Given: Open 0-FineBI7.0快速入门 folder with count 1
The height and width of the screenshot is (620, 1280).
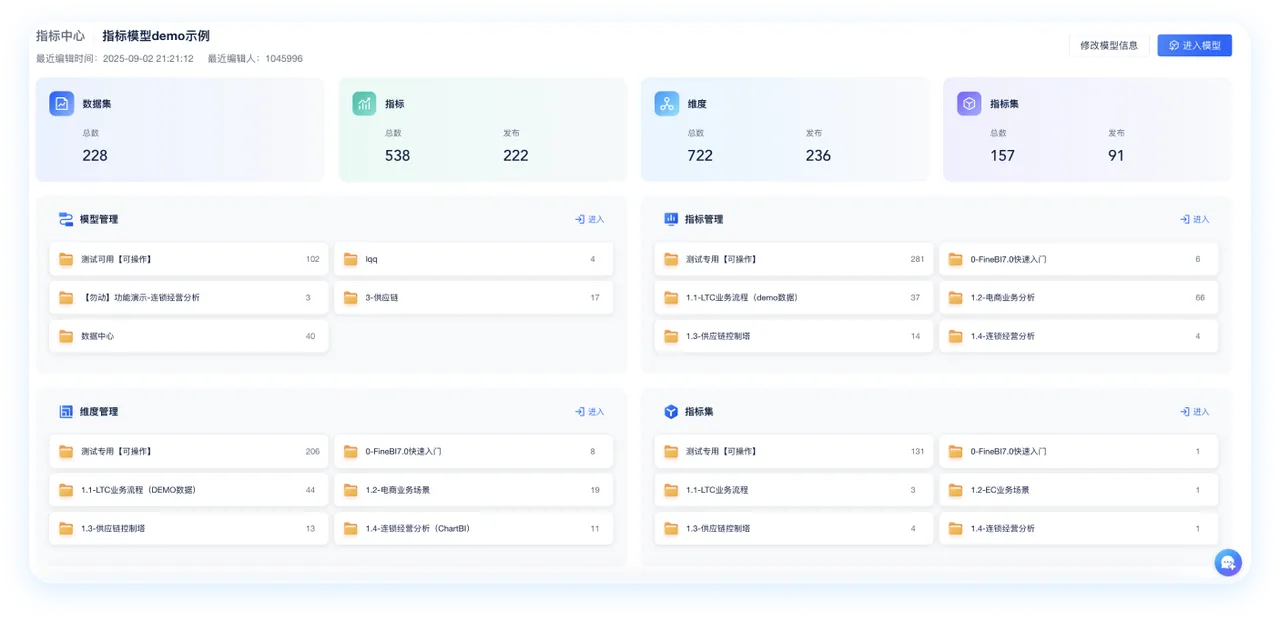Looking at the screenshot, I should tap(1078, 451).
